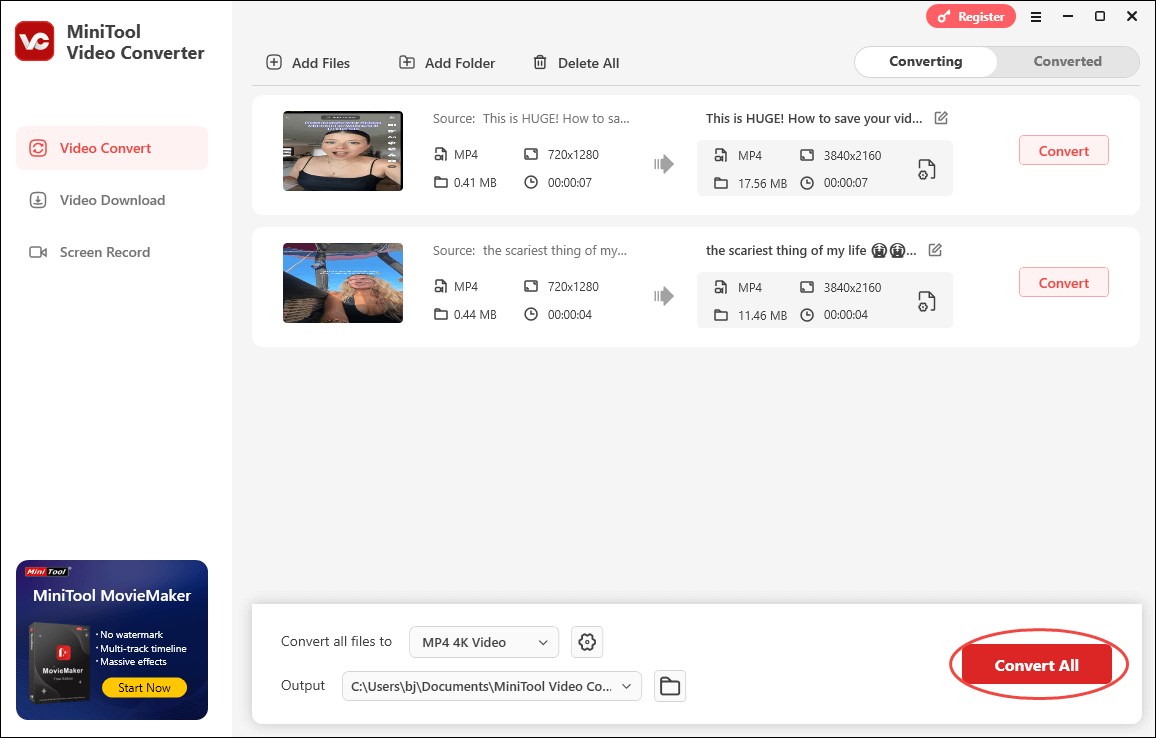This screenshot has height=738, width=1156.
Task: Click the conversion arrow of the first video
Action: pos(664,164)
